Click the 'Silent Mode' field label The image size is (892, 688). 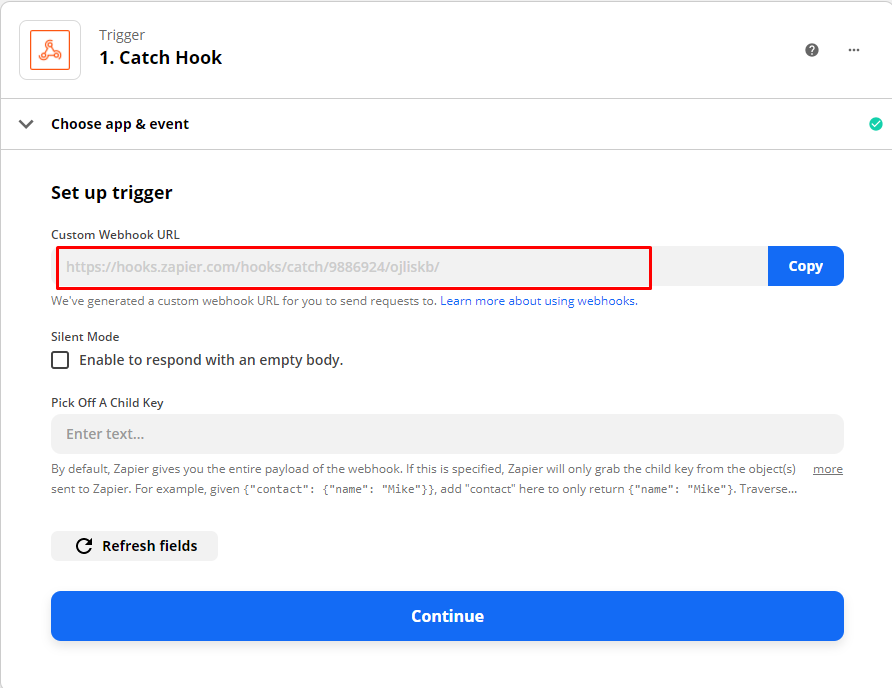click(85, 337)
